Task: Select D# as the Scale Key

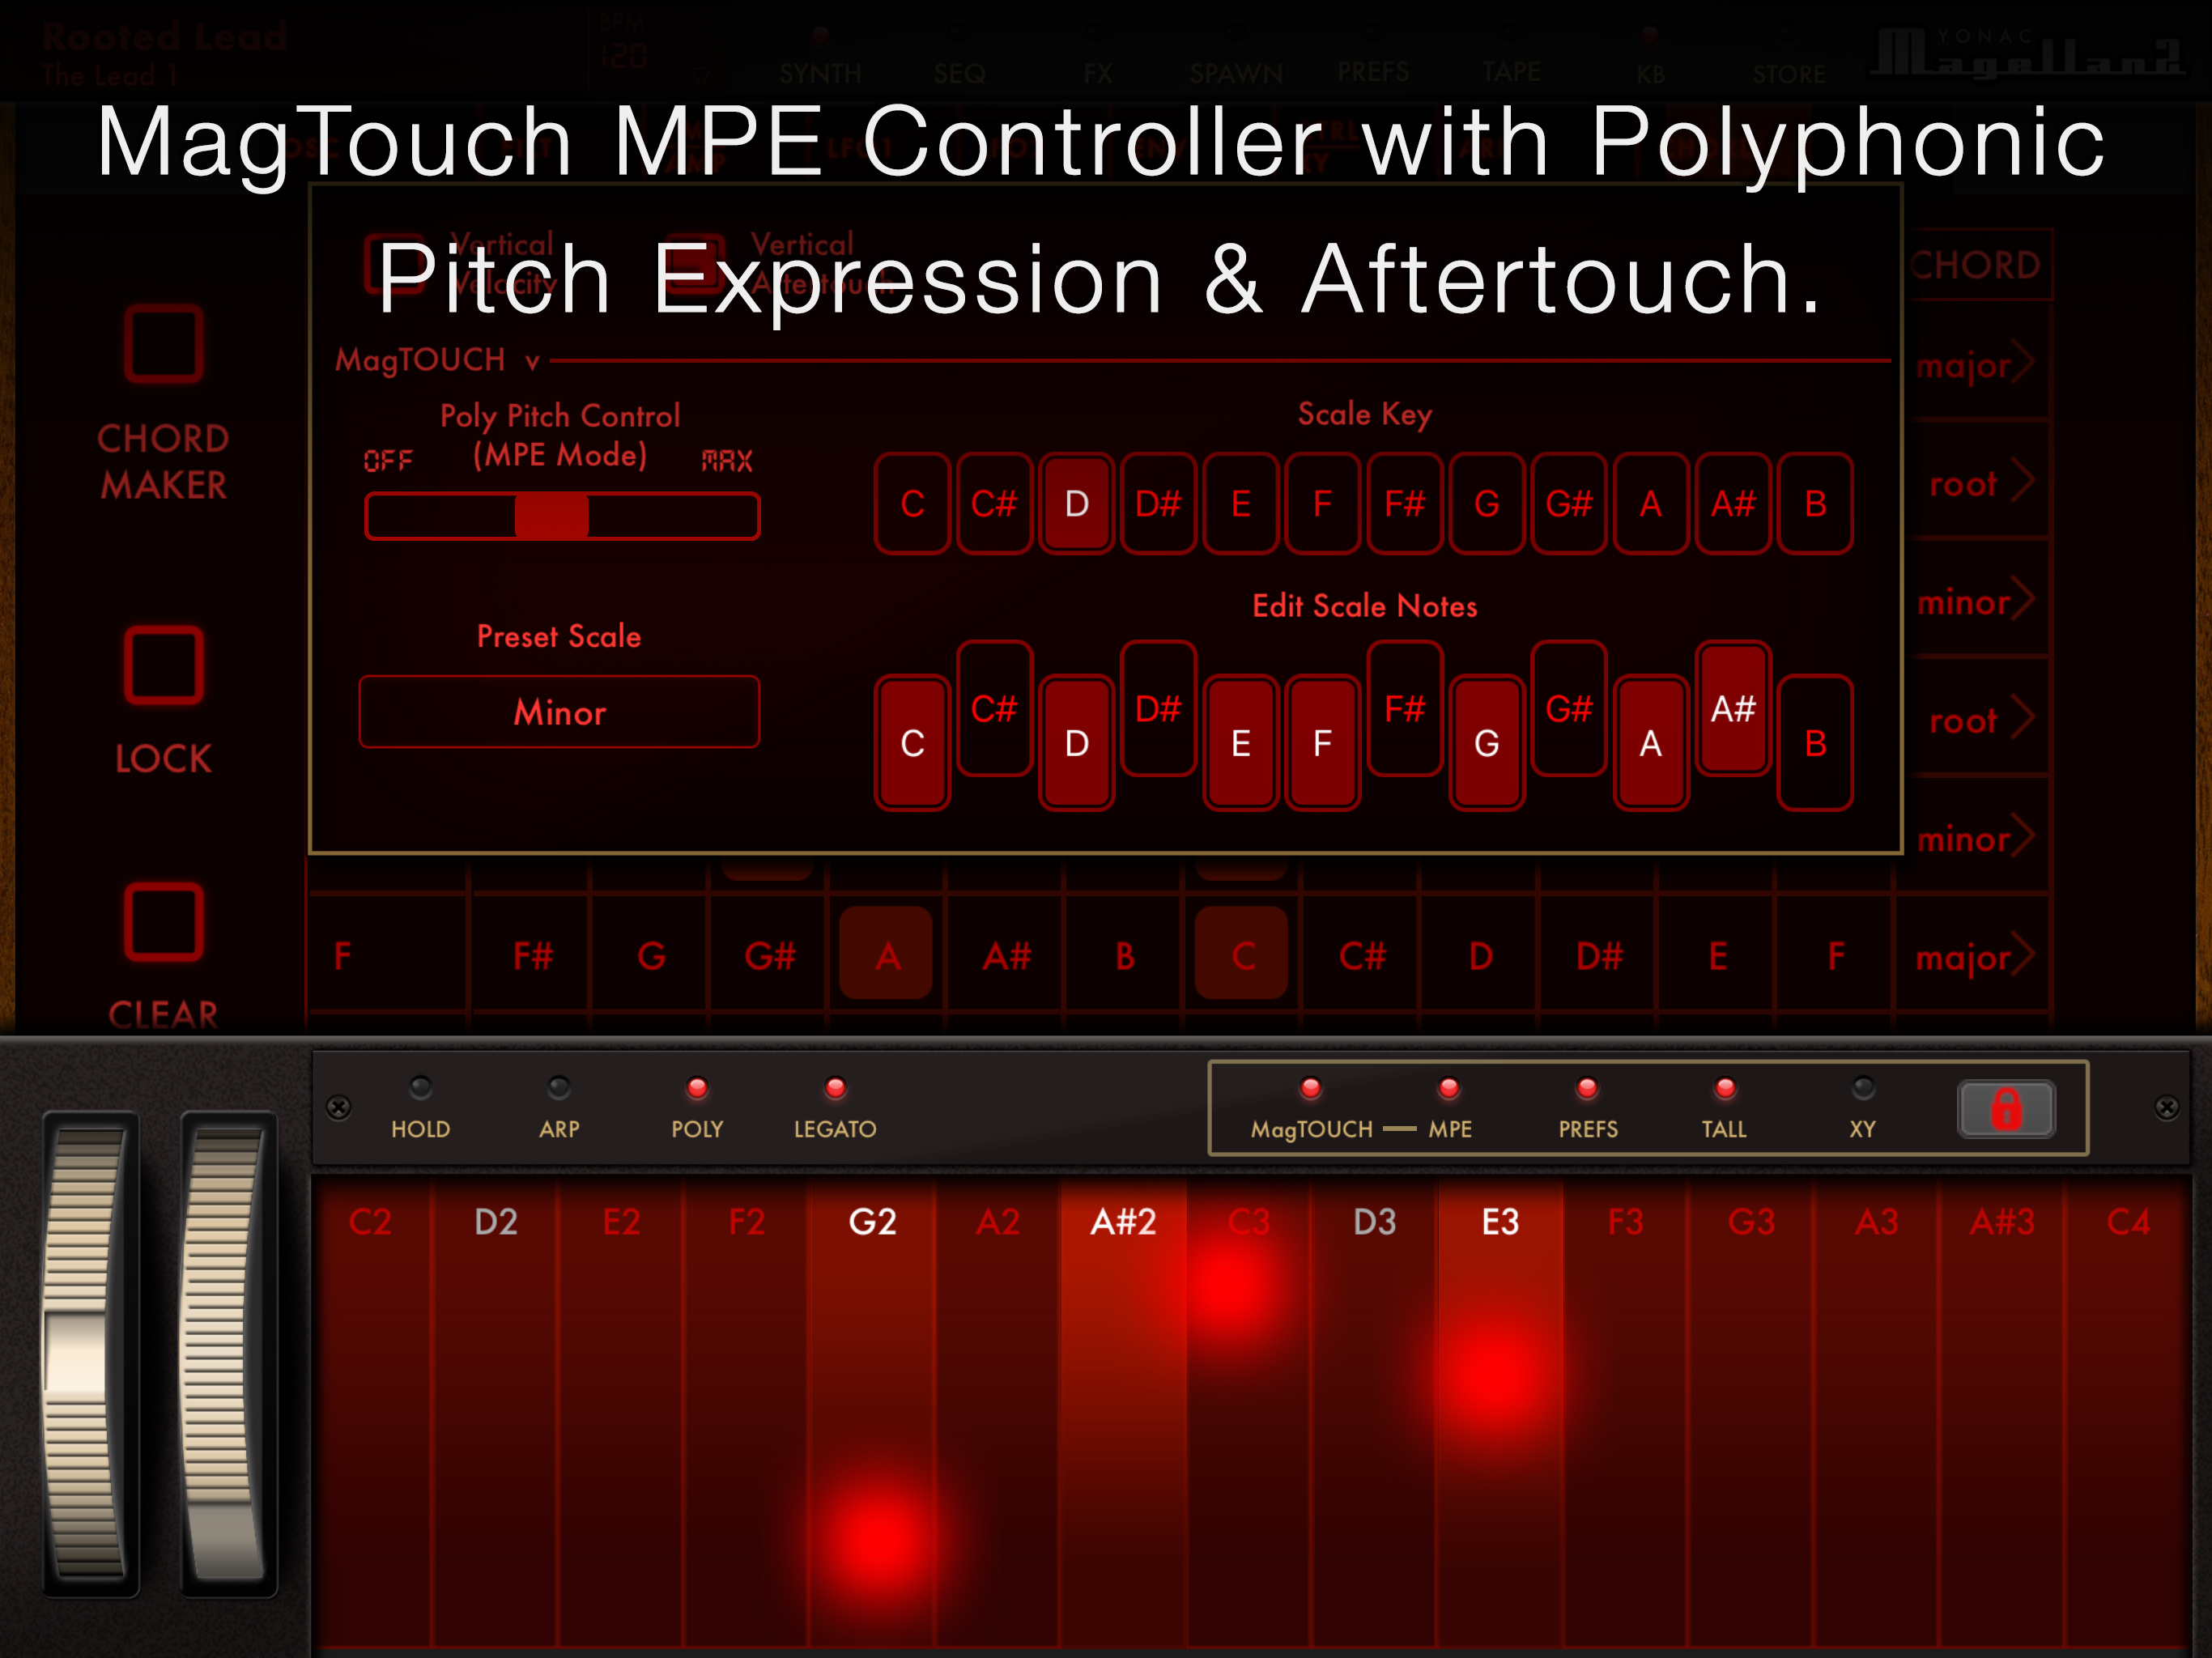Action: click(1158, 504)
